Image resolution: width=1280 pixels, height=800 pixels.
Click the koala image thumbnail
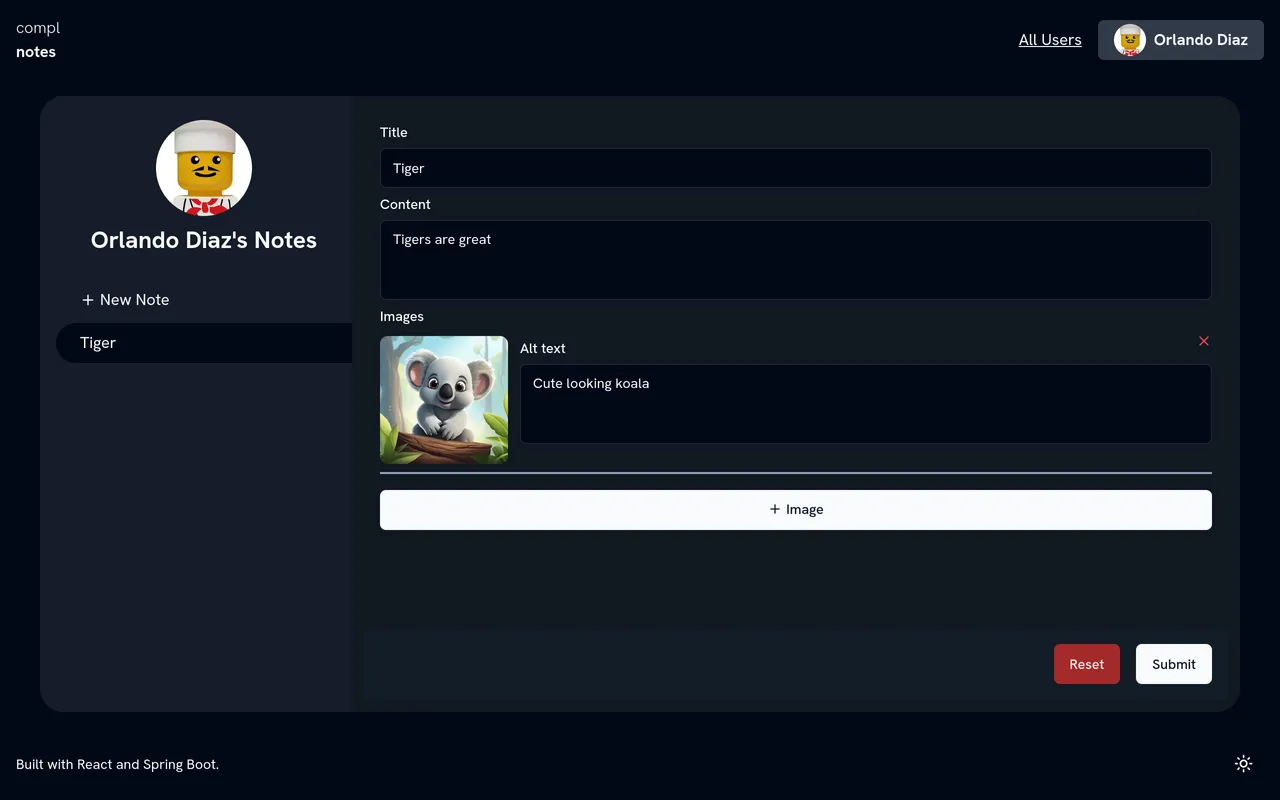[x=443, y=399]
